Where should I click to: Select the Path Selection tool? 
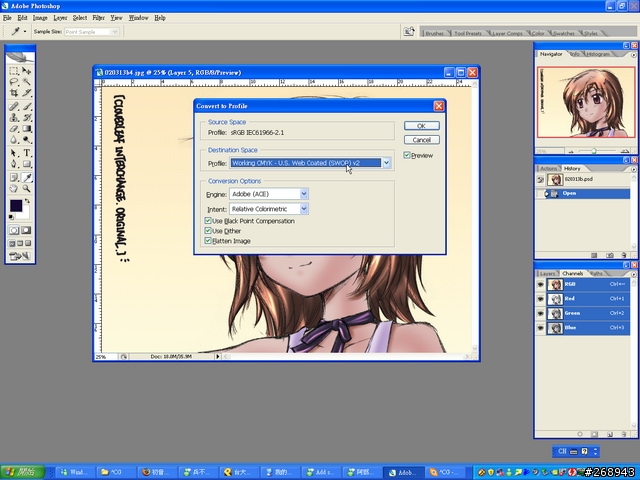14,153
